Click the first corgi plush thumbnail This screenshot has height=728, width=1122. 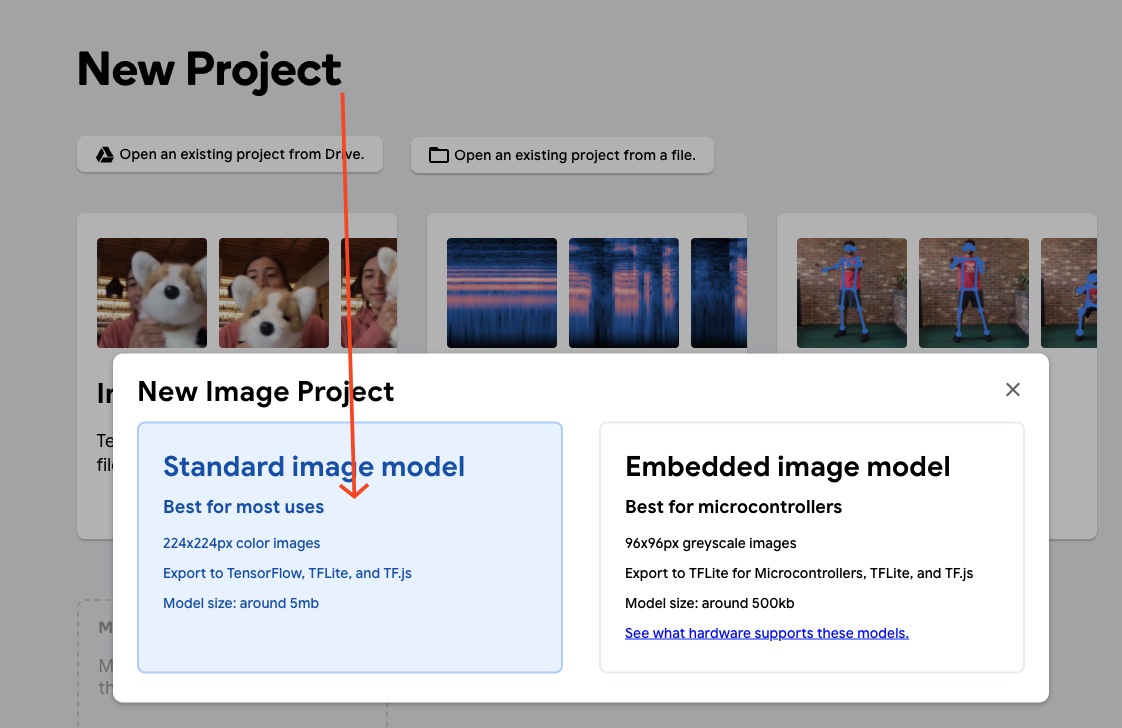tap(152, 293)
